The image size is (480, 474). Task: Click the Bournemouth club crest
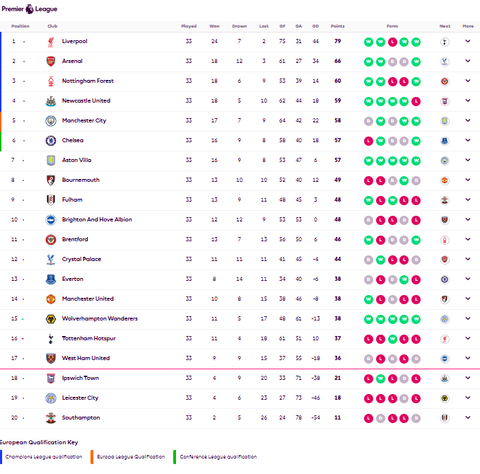[51, 181]
